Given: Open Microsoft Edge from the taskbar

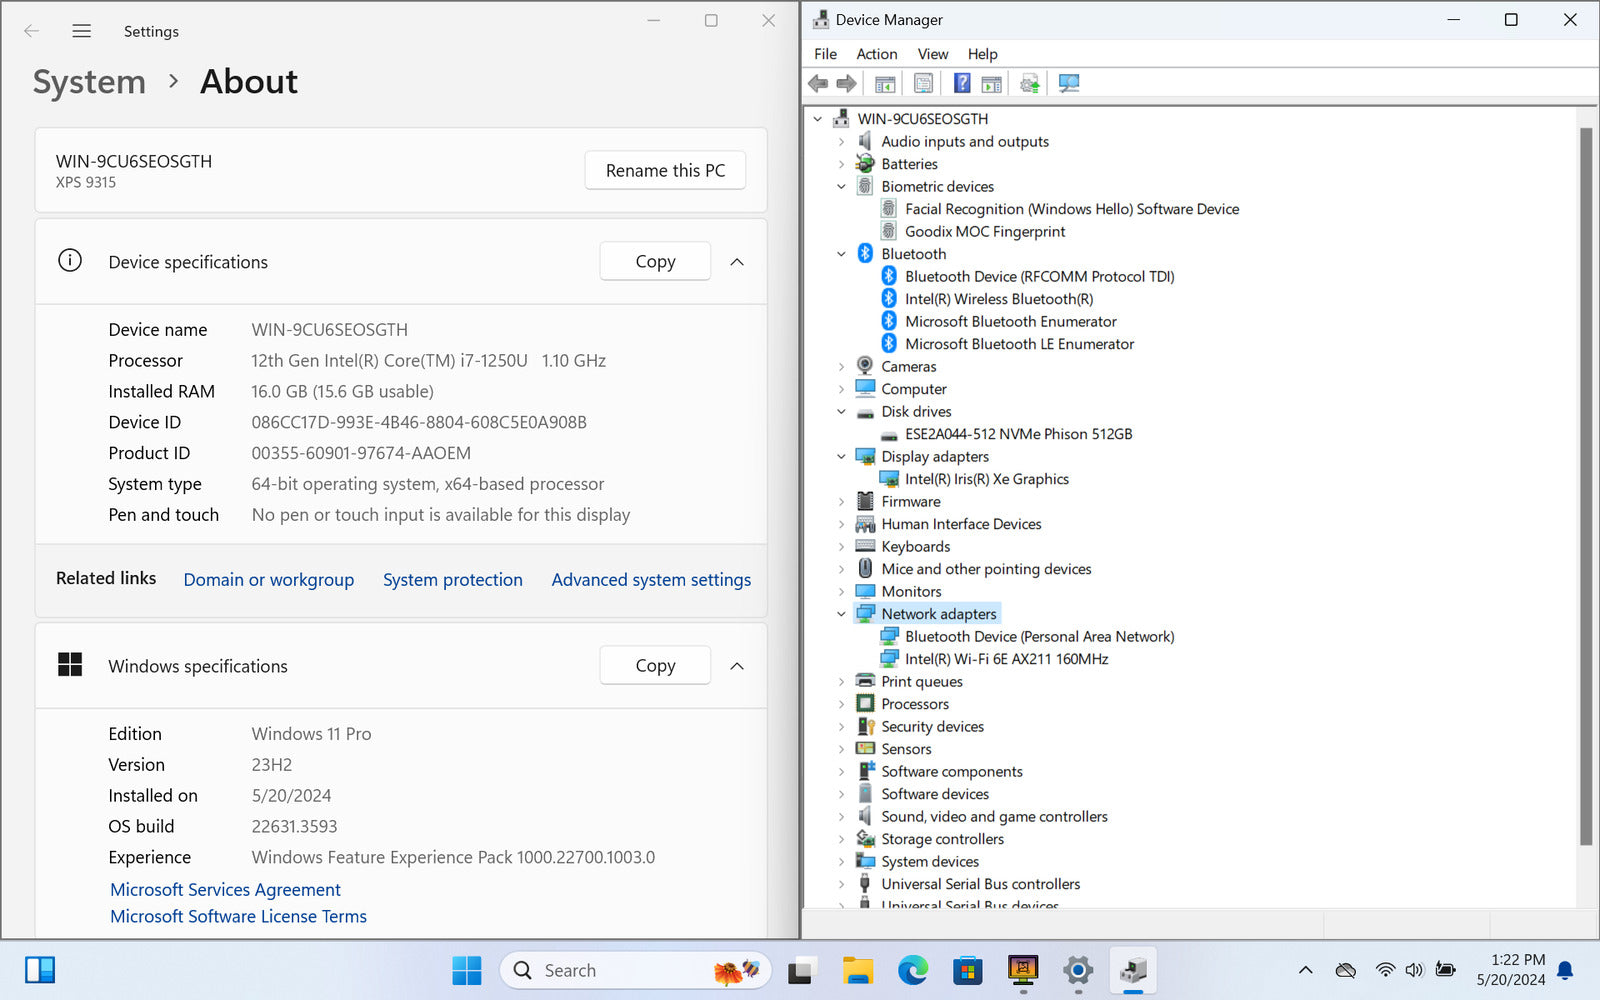Looking at the screenshot, I should click(x=912, y=970).
